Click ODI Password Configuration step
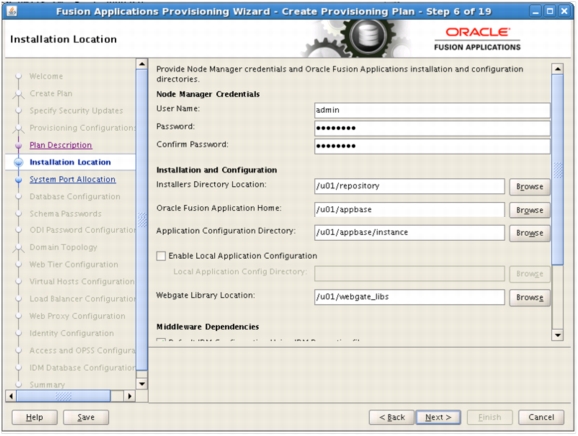The height and width of the screenshot is (436, 578). click(x=83, y=230)
